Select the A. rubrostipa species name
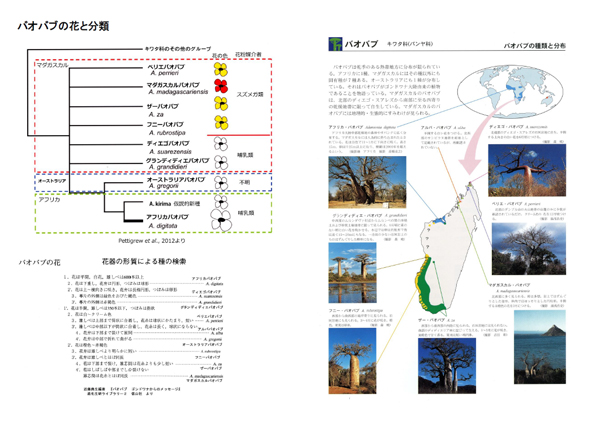 (167, 133)
